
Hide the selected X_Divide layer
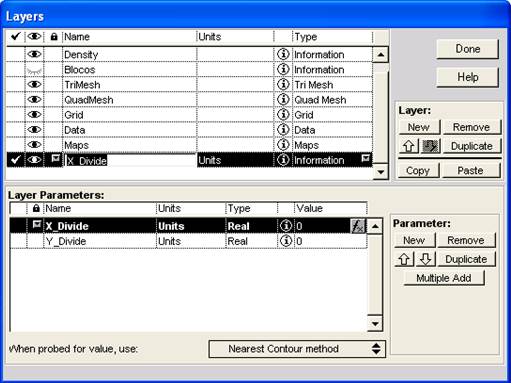pos(34,160)
